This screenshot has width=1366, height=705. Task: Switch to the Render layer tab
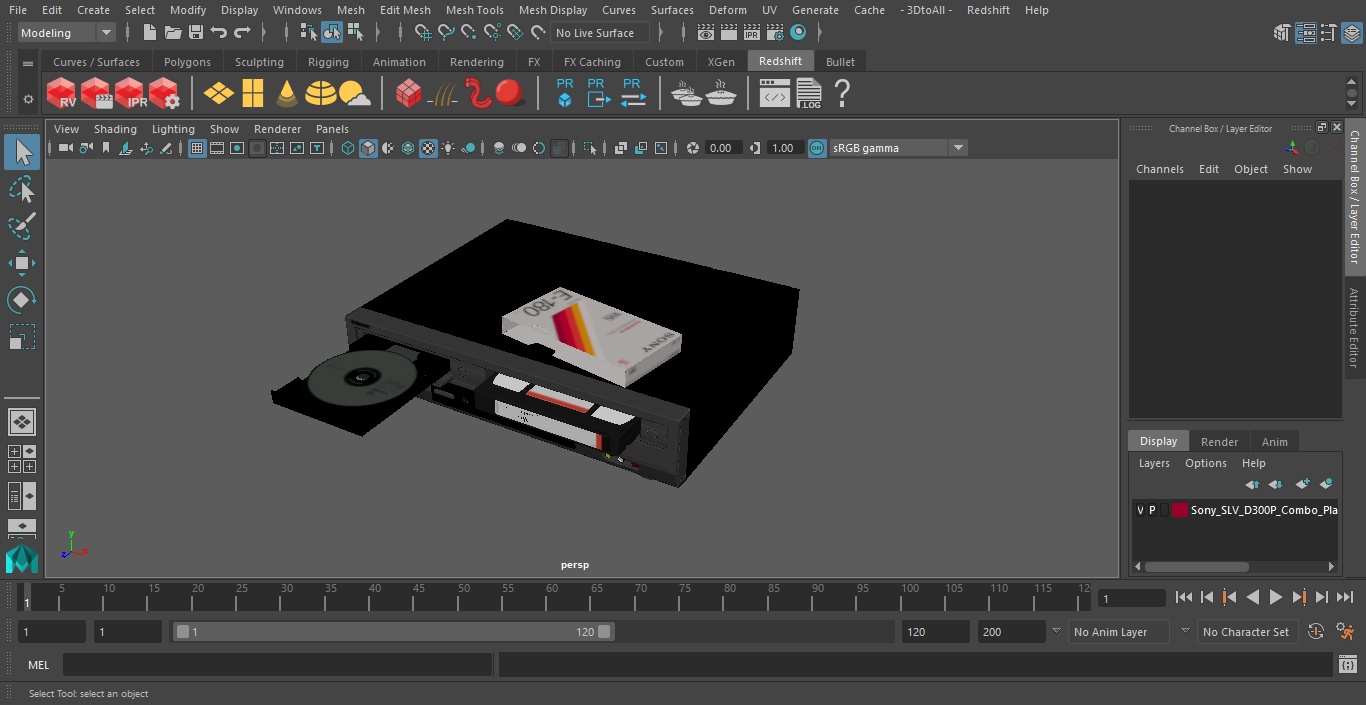1219,442
